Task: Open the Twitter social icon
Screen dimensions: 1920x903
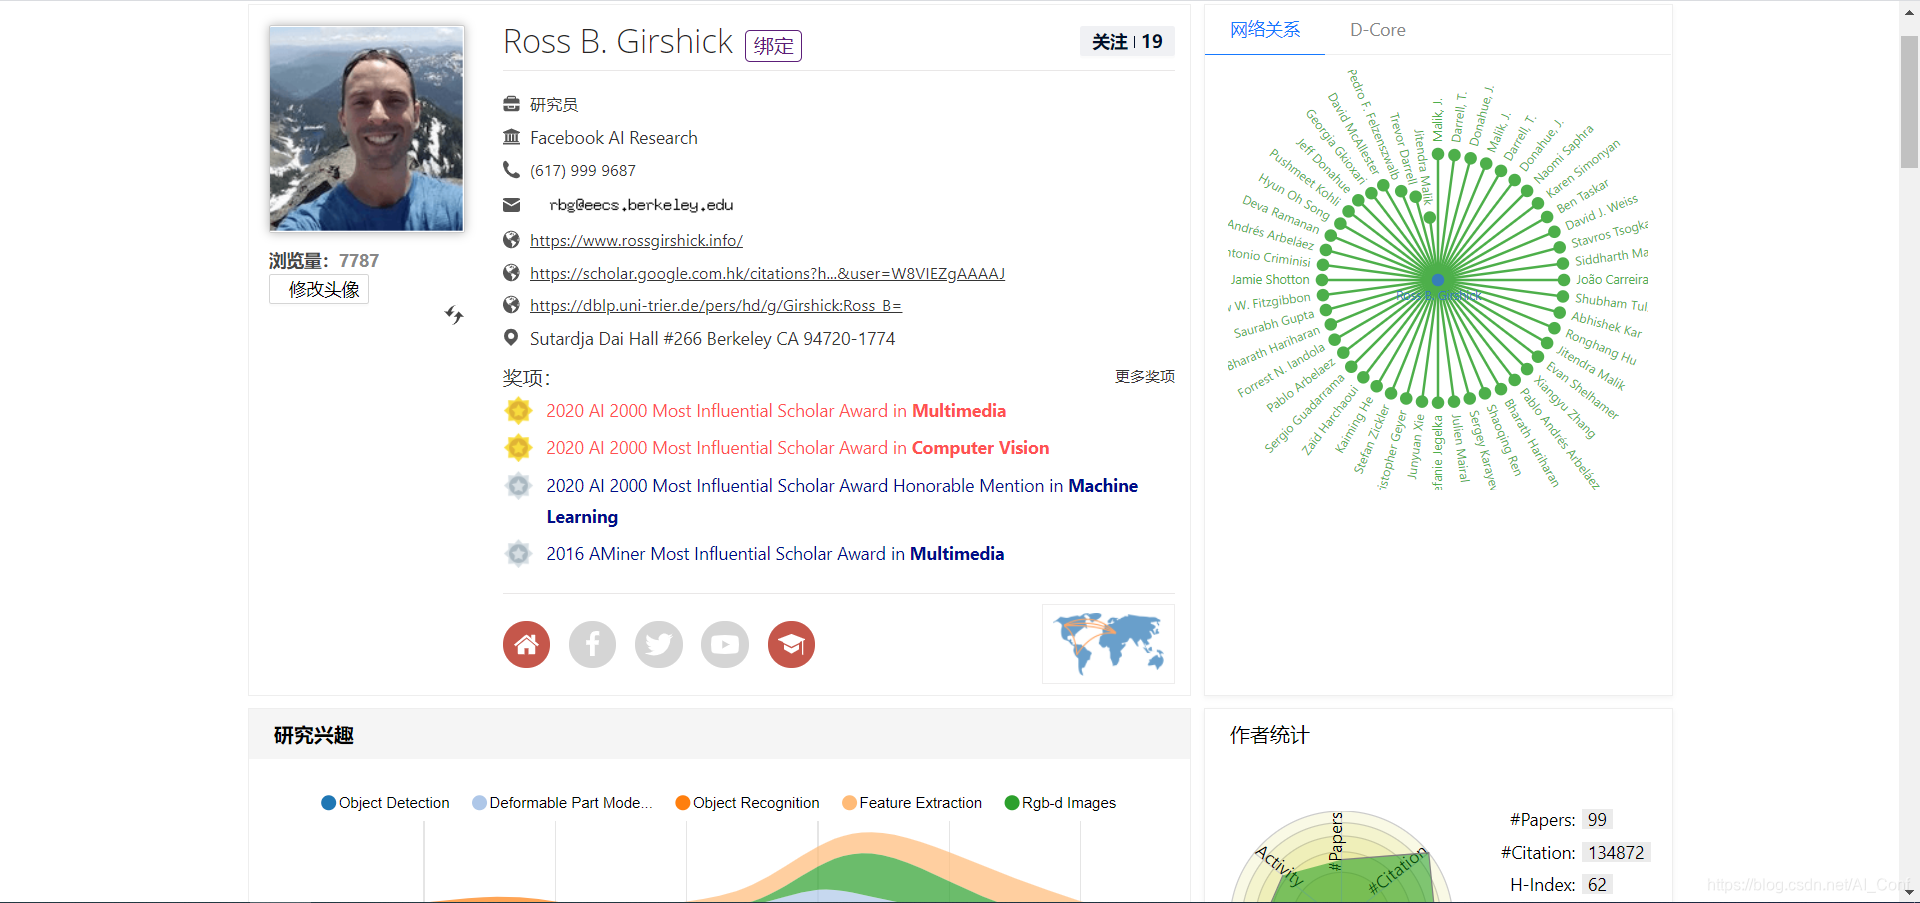Action: click(659, 644)
